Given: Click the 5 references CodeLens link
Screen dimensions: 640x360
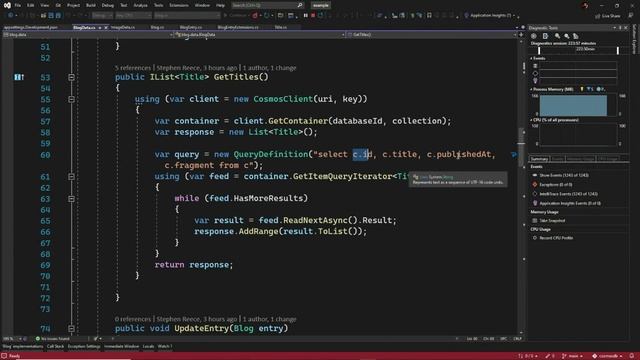Looking at the screenshot, I should tap(133, 68).
